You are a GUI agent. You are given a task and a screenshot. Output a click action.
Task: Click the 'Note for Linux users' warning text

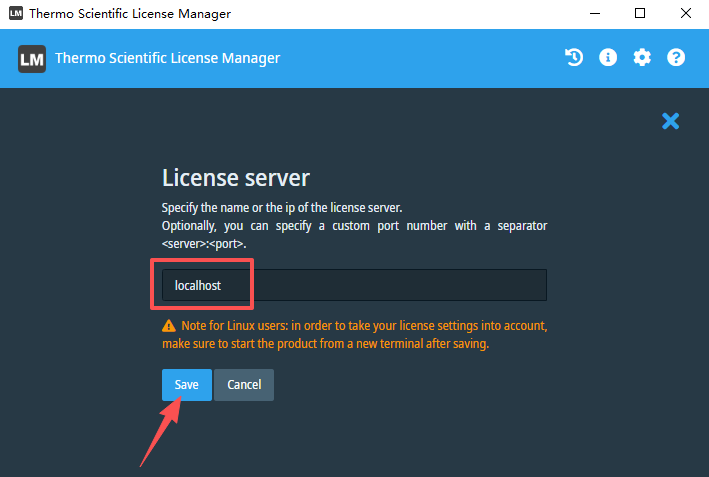tap(354, 335)
